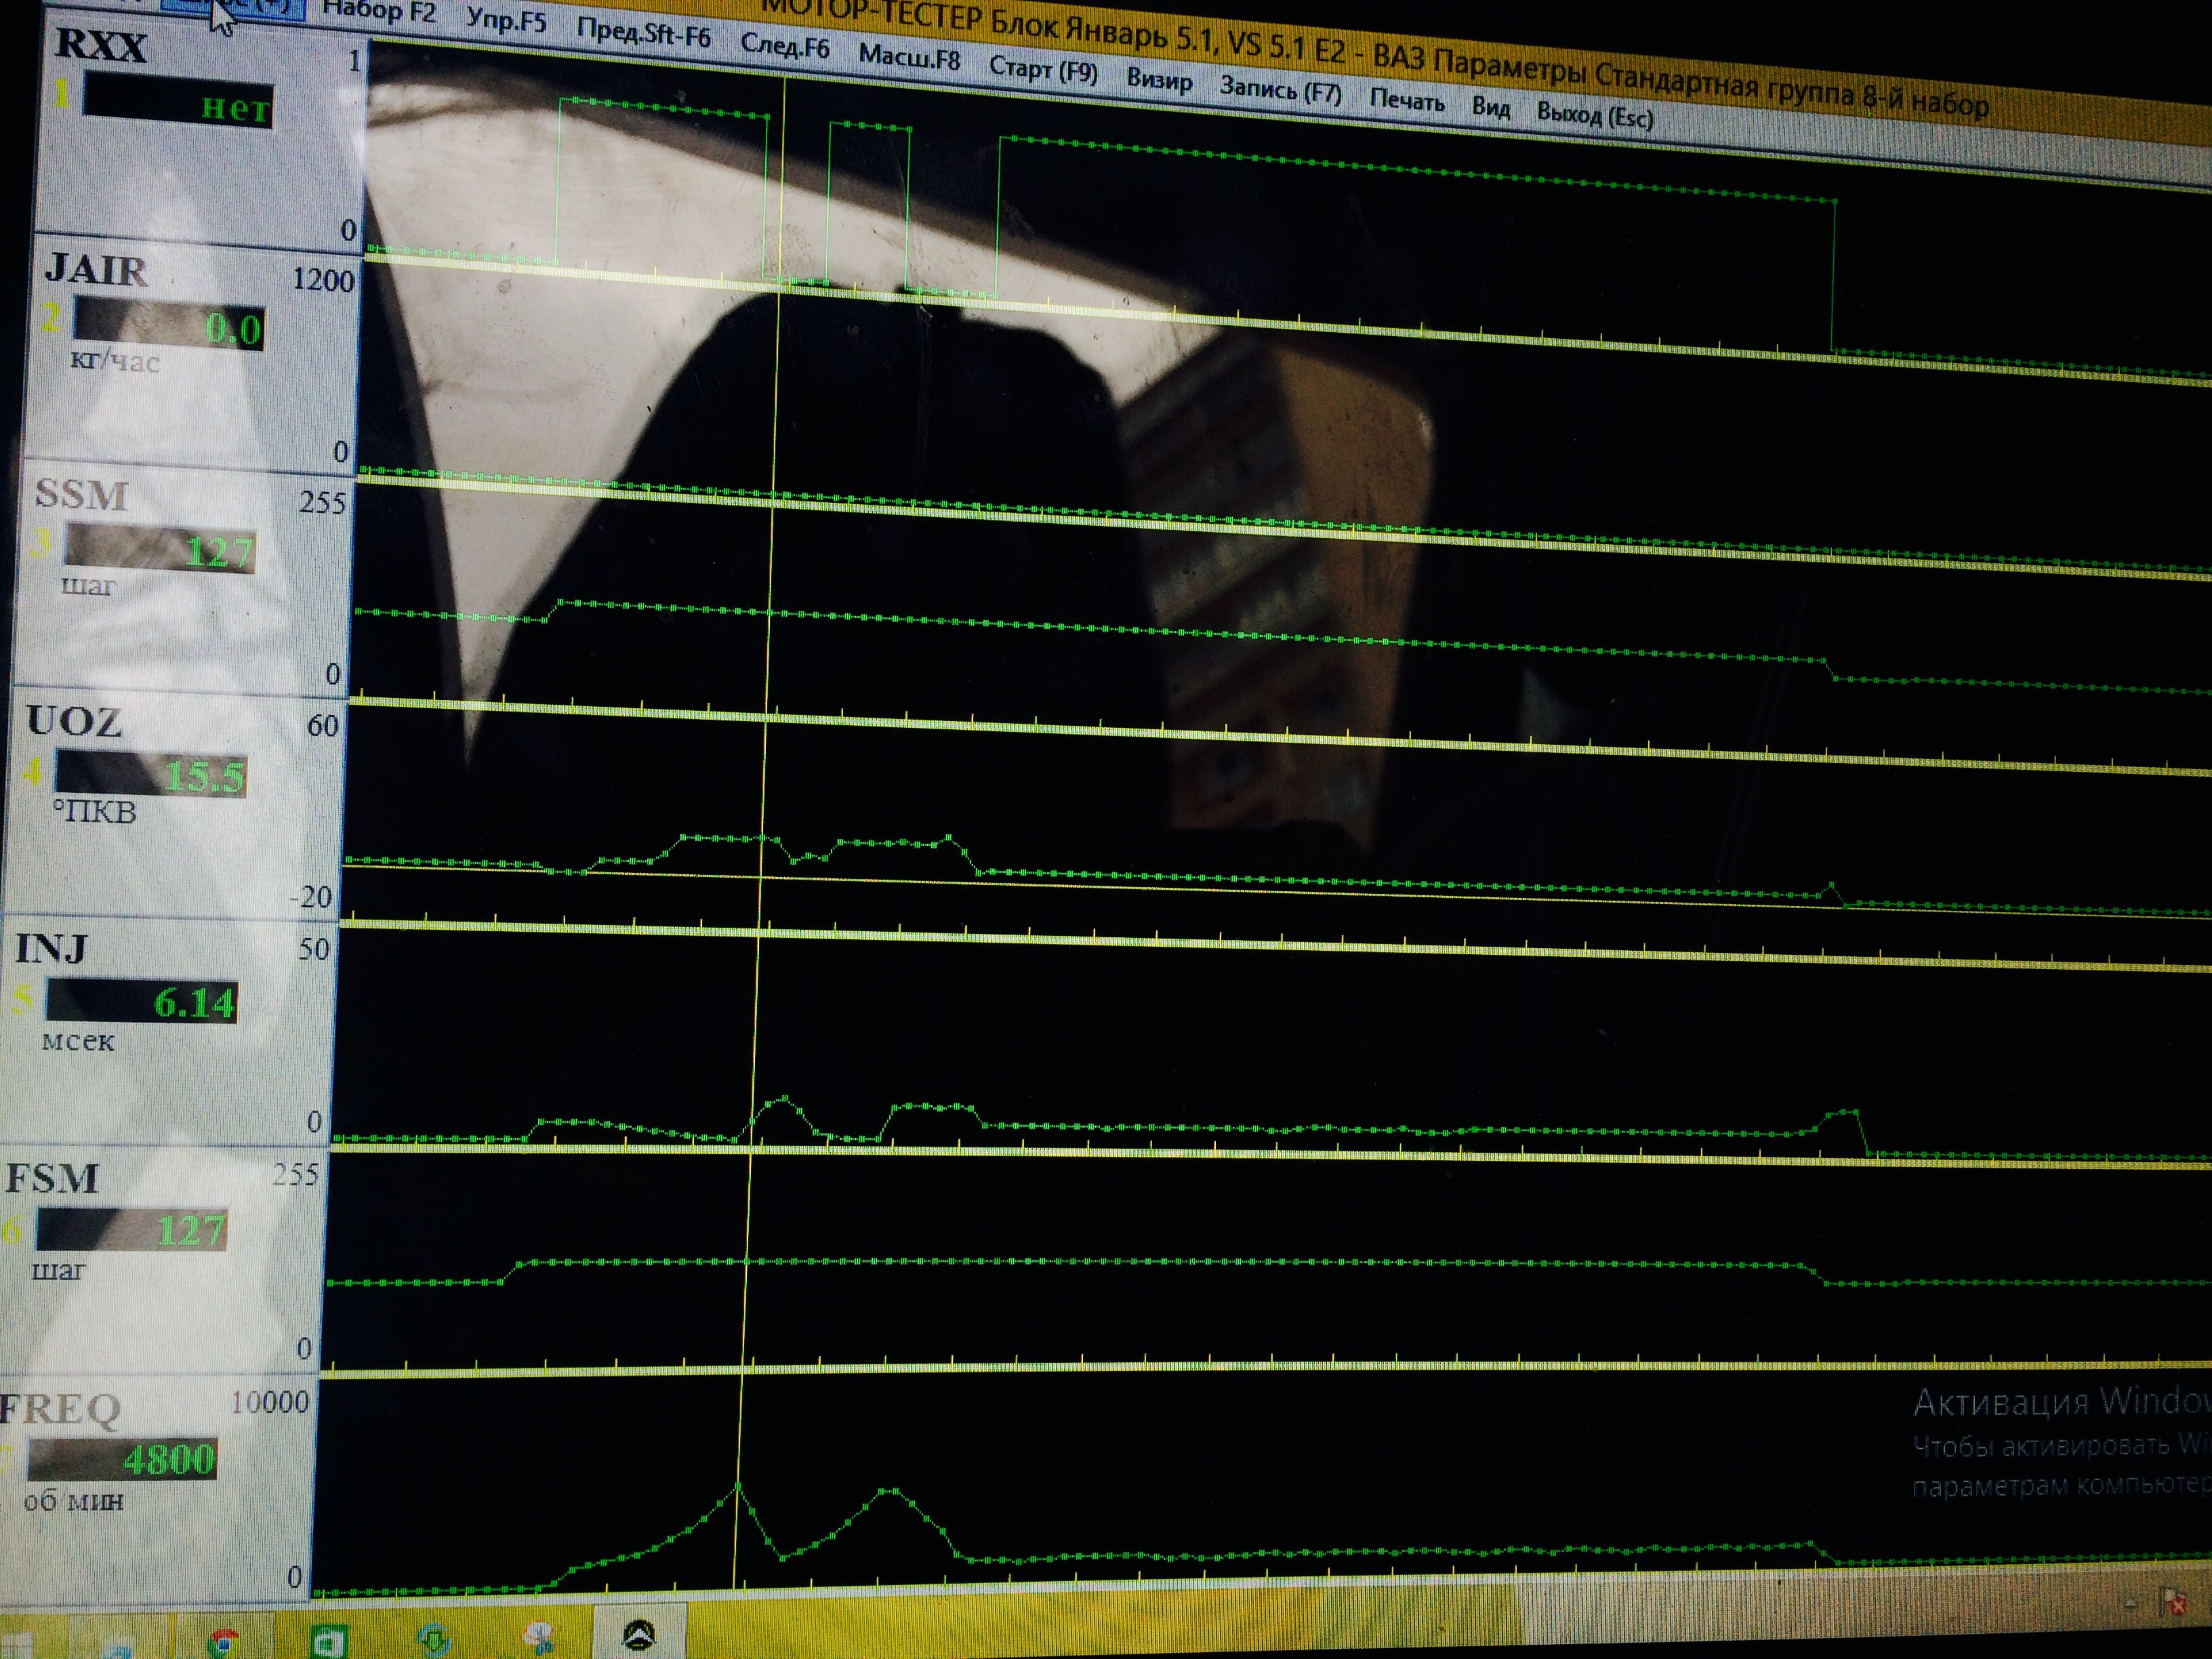Open the colorful paint-like taskbar icon
Image resolution: width=2212 pixels, height=1659 pixels.
click(540, 1638)
